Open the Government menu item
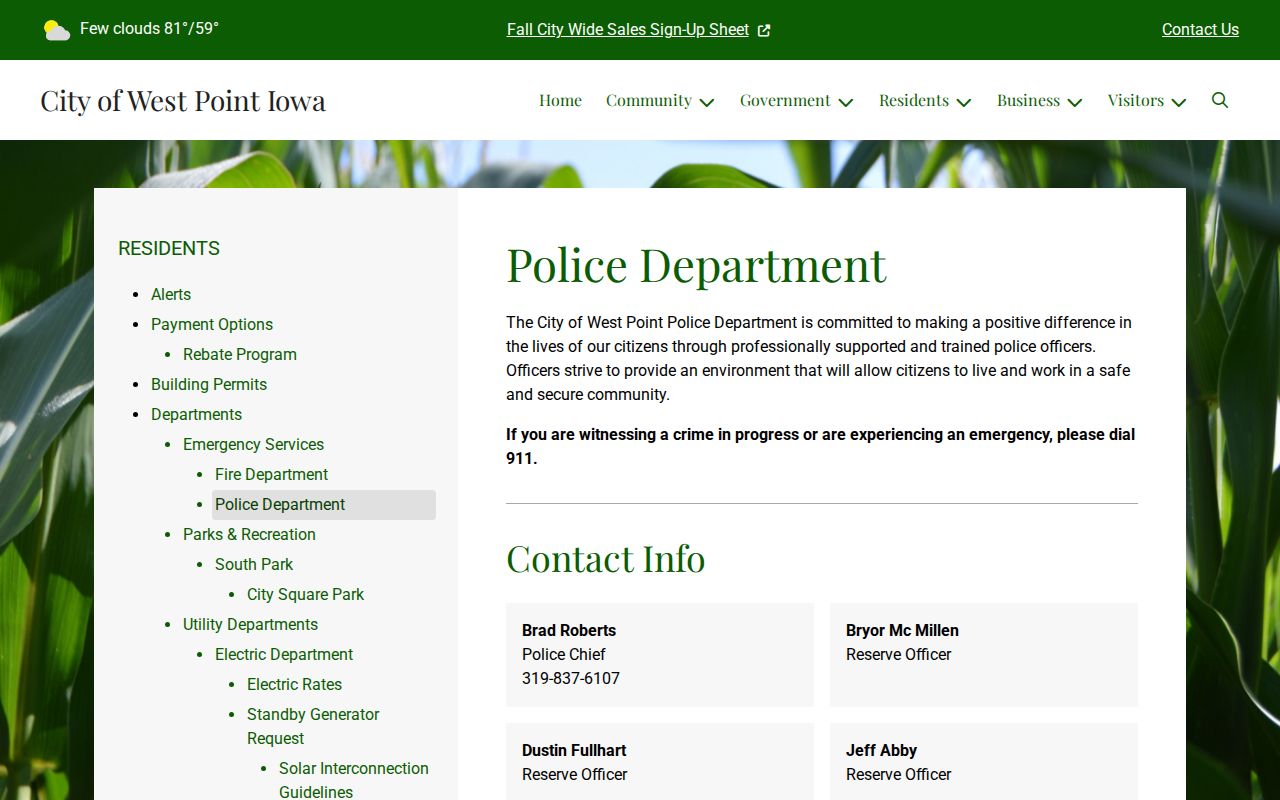Screen dimensions: 1280x800 point(785,100)
